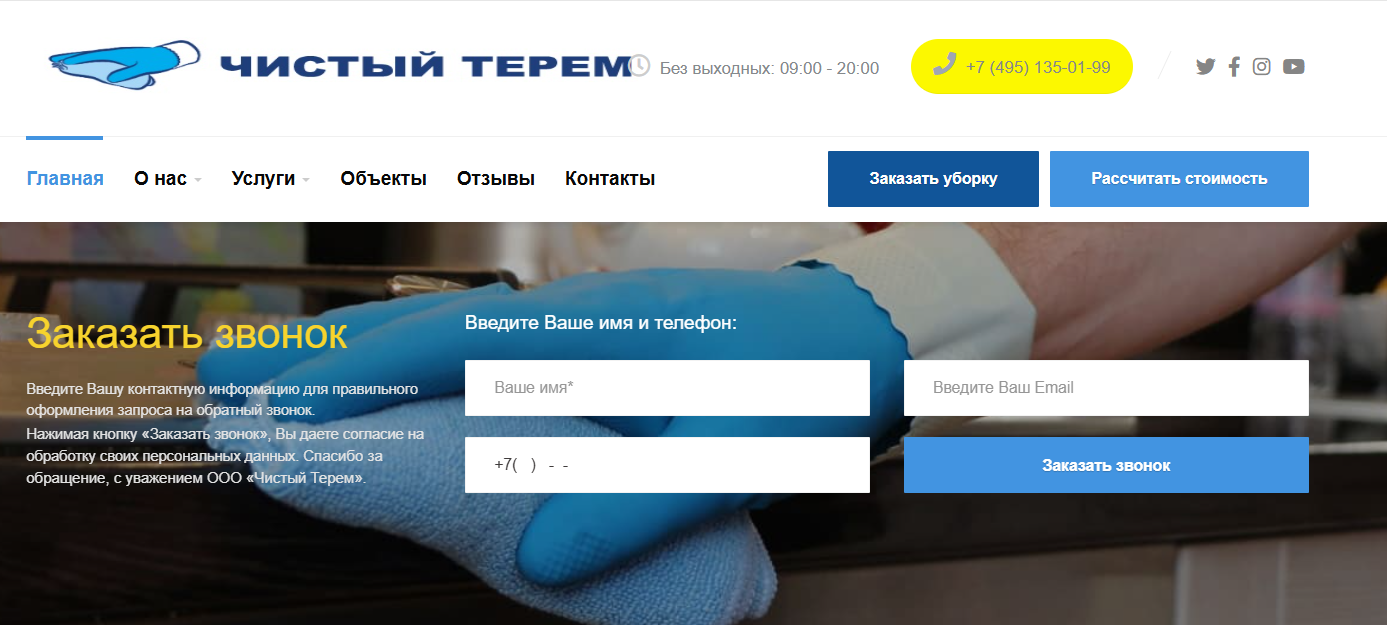Open the Twitter social link icon
Viewport: 1387px width, 625px height.
coord(1206,67)
